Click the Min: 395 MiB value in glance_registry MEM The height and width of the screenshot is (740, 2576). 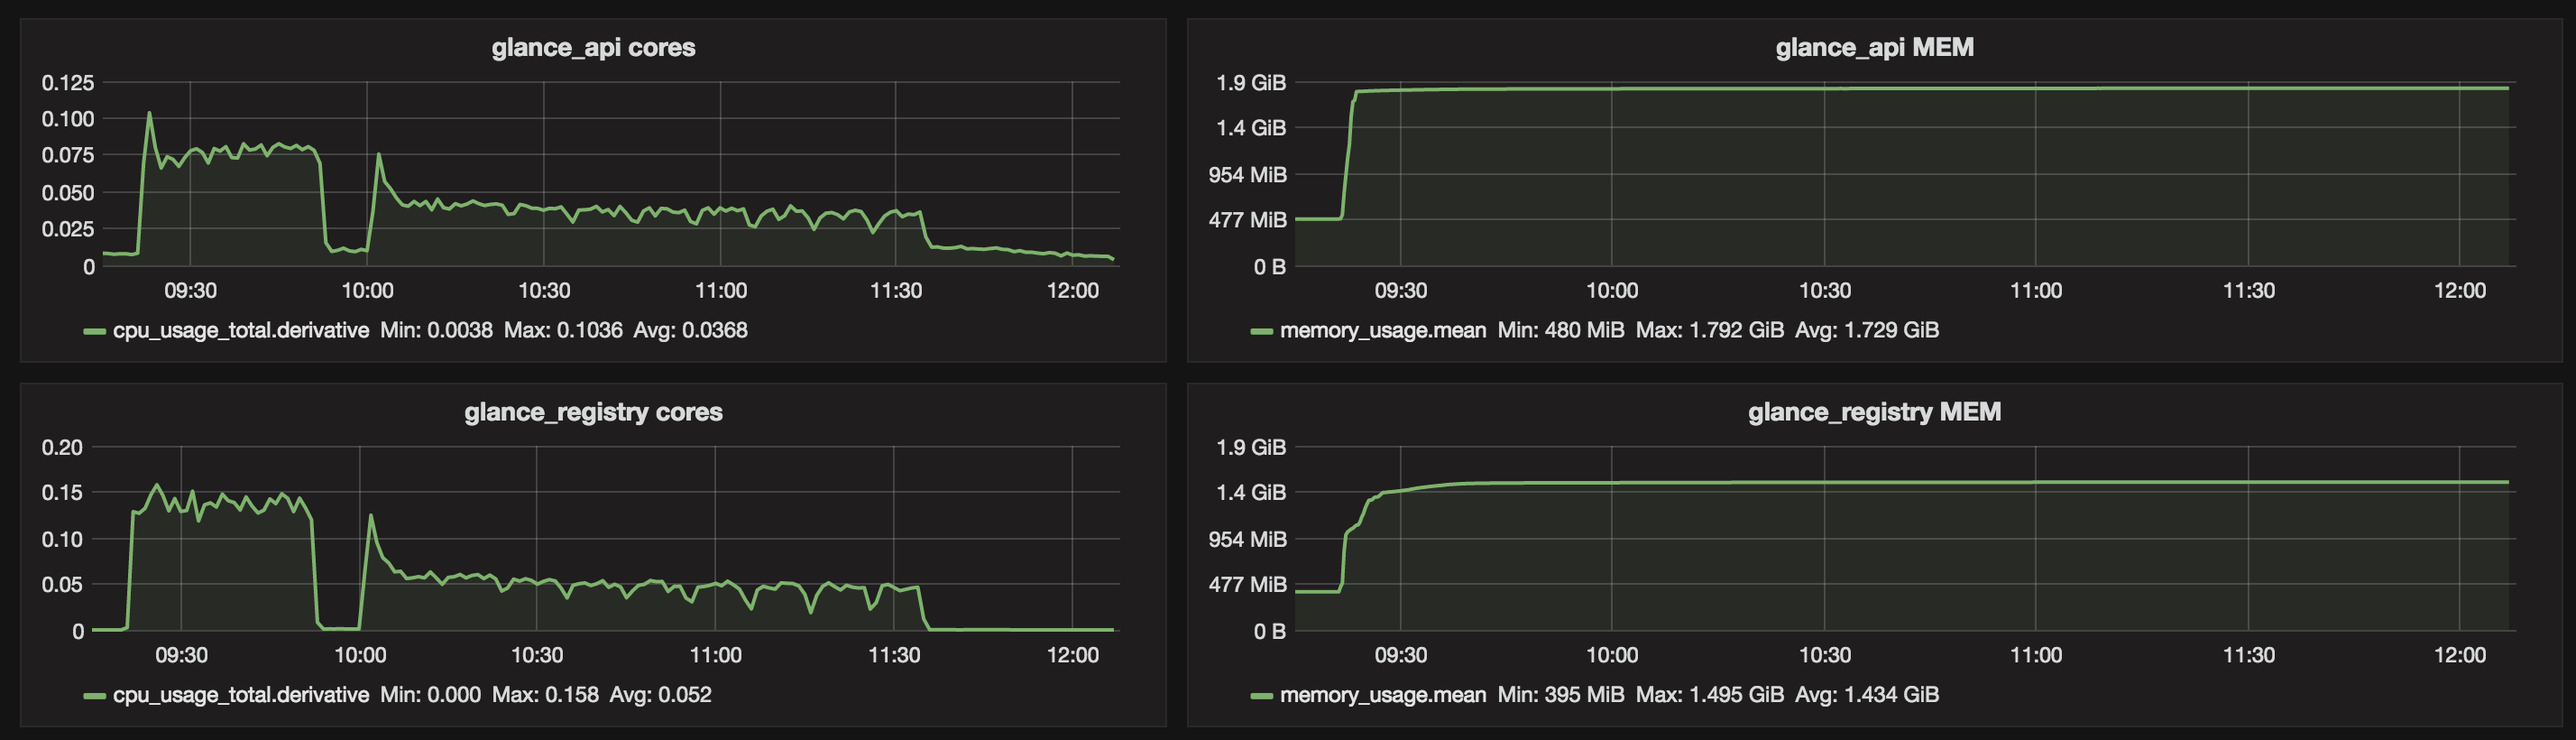pos(1561,695)
